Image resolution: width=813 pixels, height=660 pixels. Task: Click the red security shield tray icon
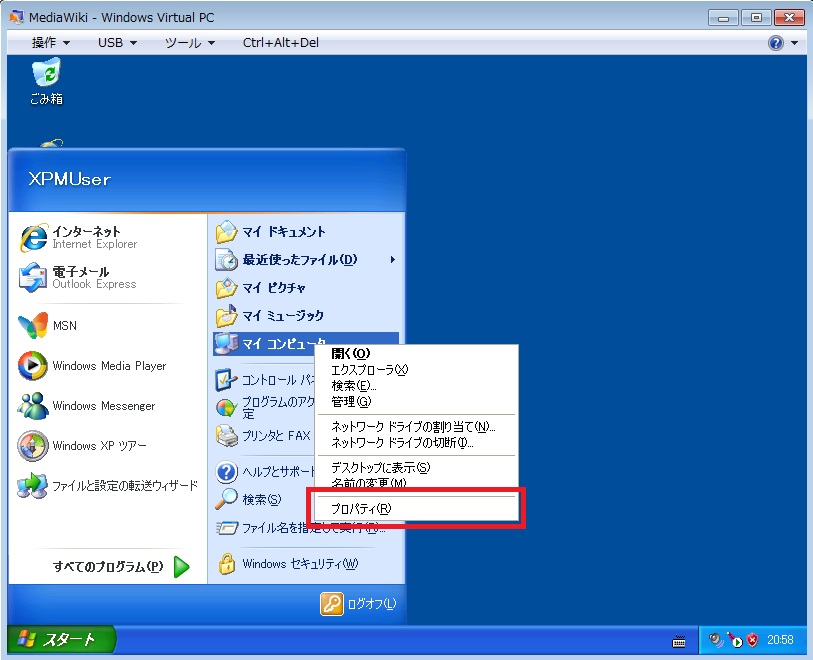point(752,640)
